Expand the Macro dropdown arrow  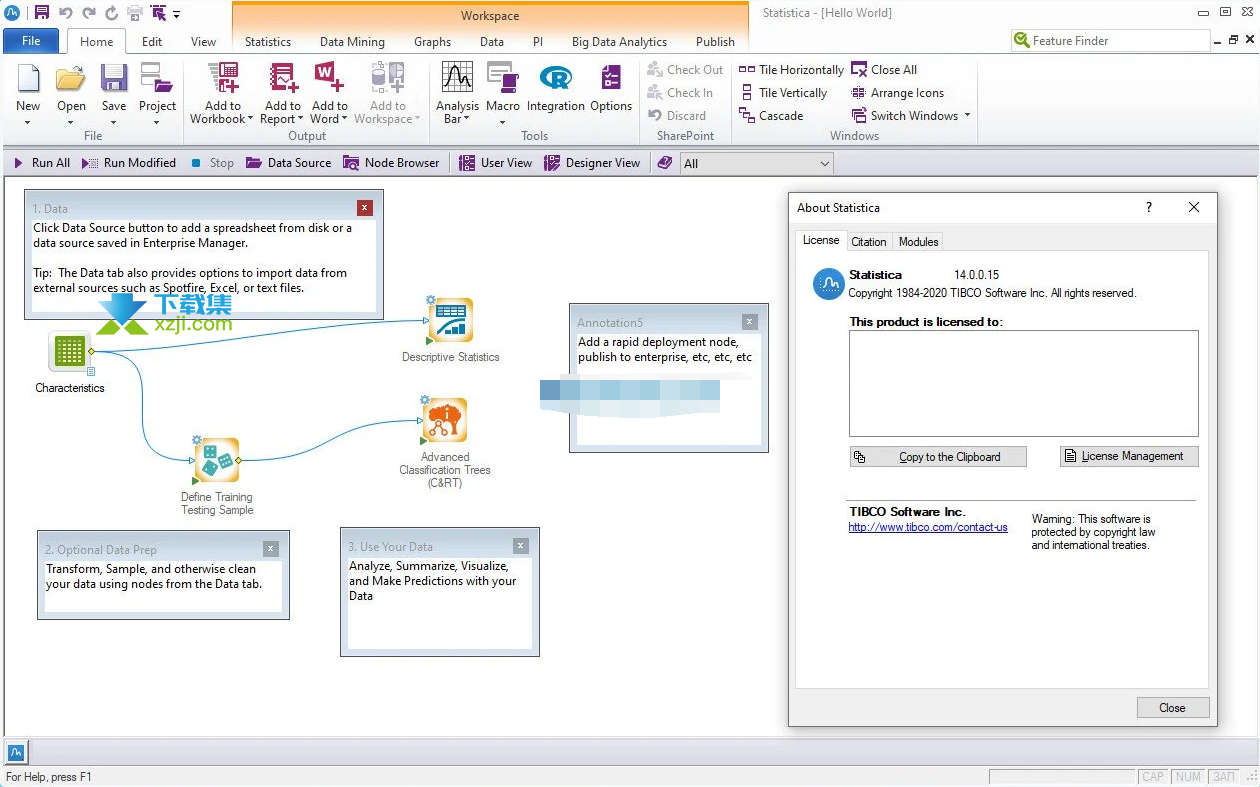(502, 123)
